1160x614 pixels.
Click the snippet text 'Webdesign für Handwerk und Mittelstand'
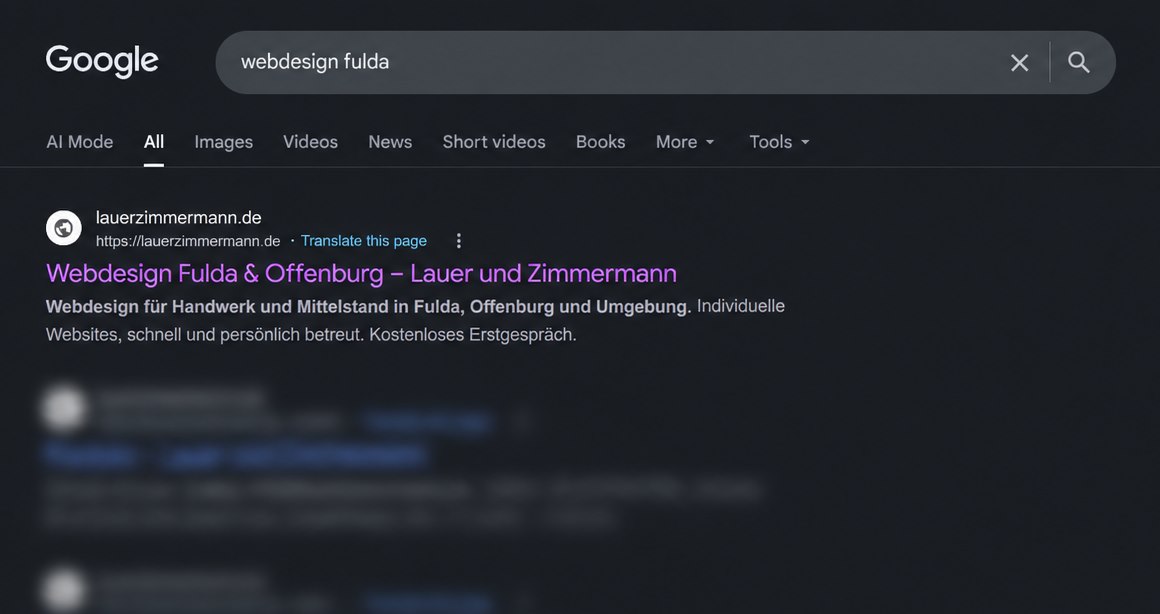pos(216,307)
